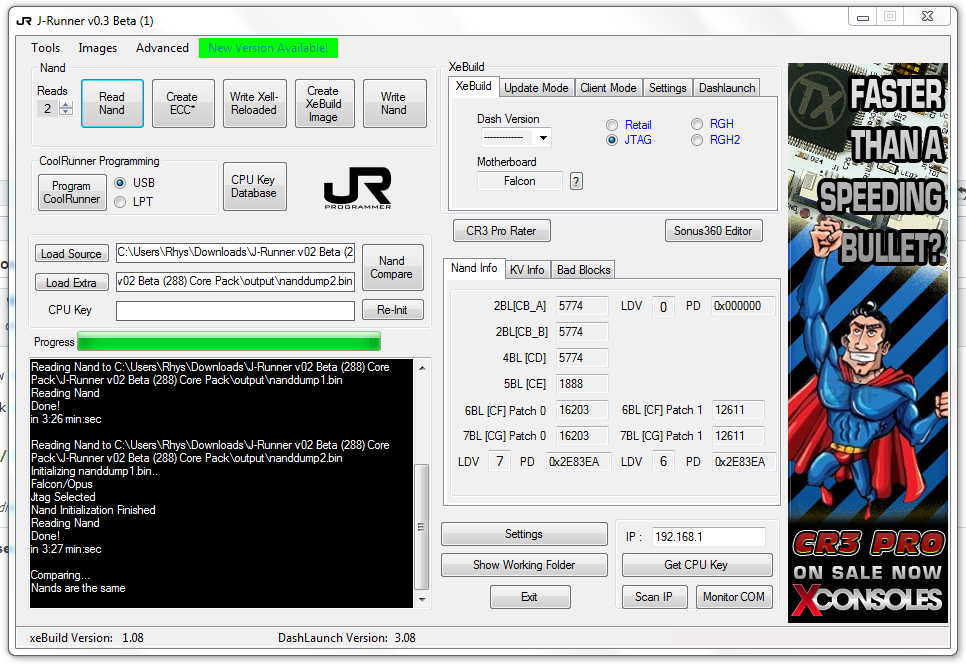Click New Version Available notice
Image resolution: width=966 pixels, height=664 pixels.
(268, 48)
